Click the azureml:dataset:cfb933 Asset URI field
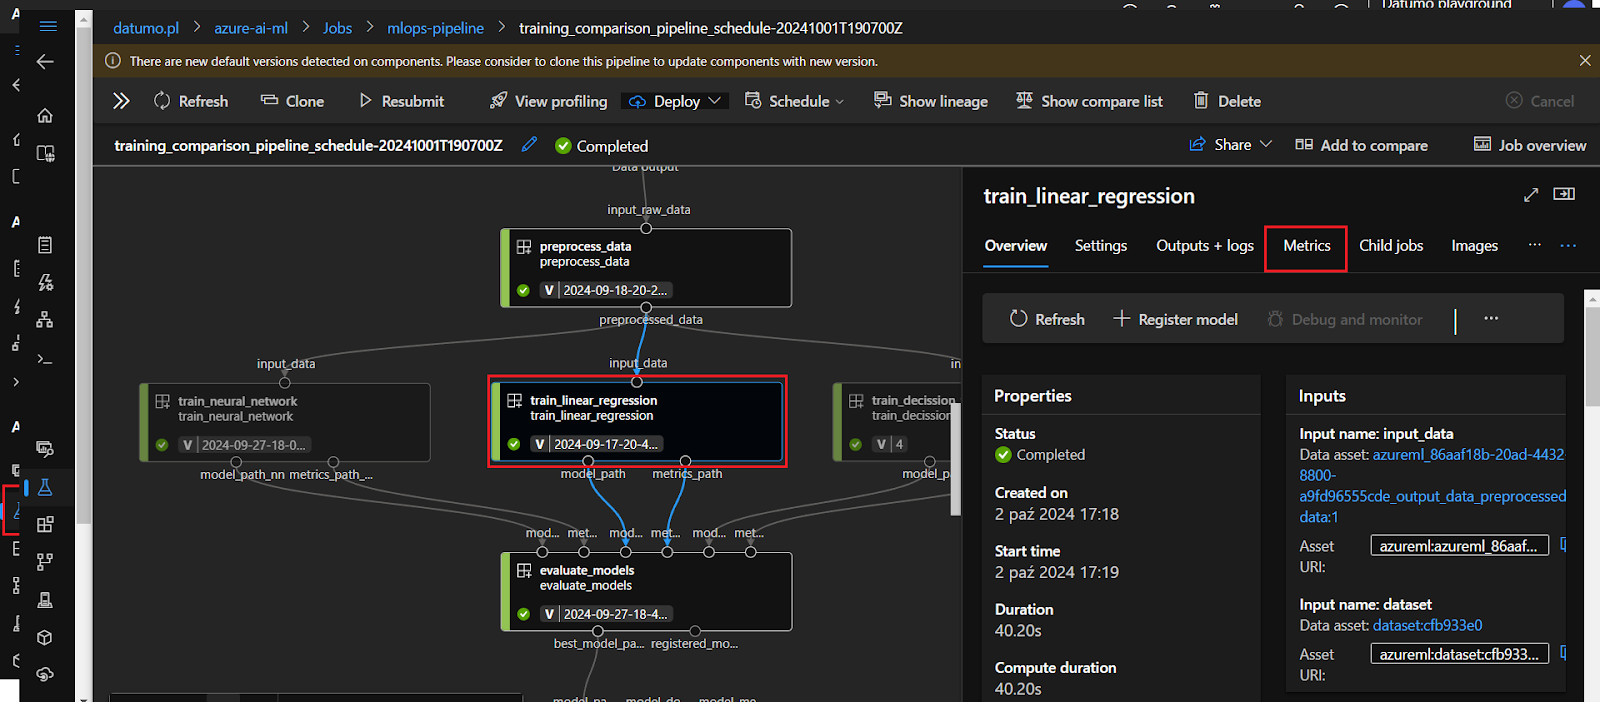This screenshot has width=1600, height=702. [x=1459, y=654]
